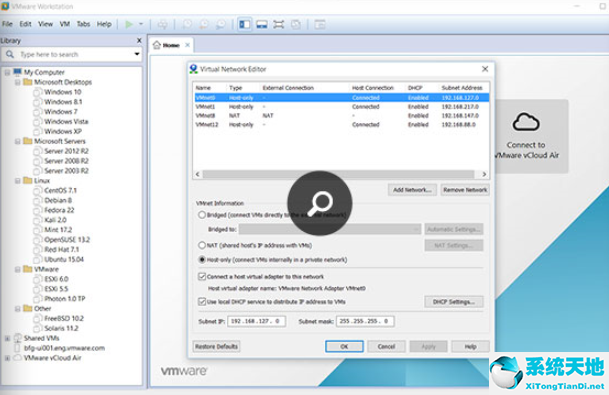
Task: Collapse the My Computer tree node
Action: pos(7,72)
